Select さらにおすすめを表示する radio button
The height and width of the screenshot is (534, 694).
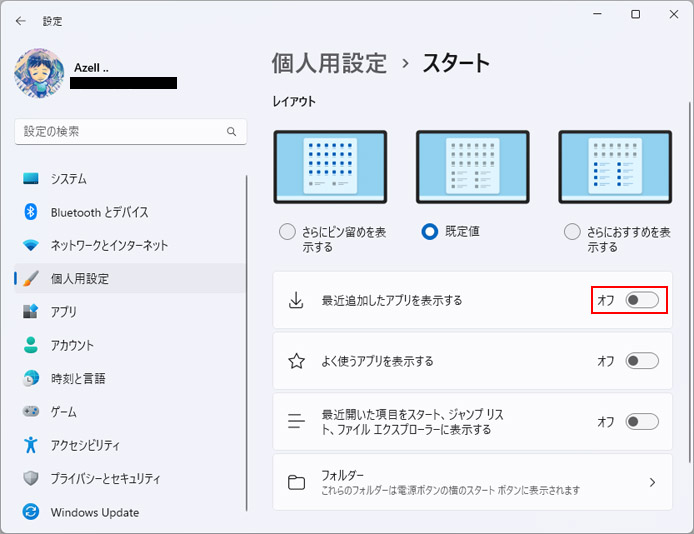pyautogui.click(x=572, y=232)
